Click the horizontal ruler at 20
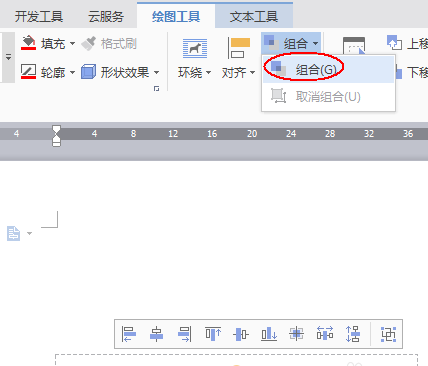The width and height of the screenshot is (428, 366). pos(252,134)
